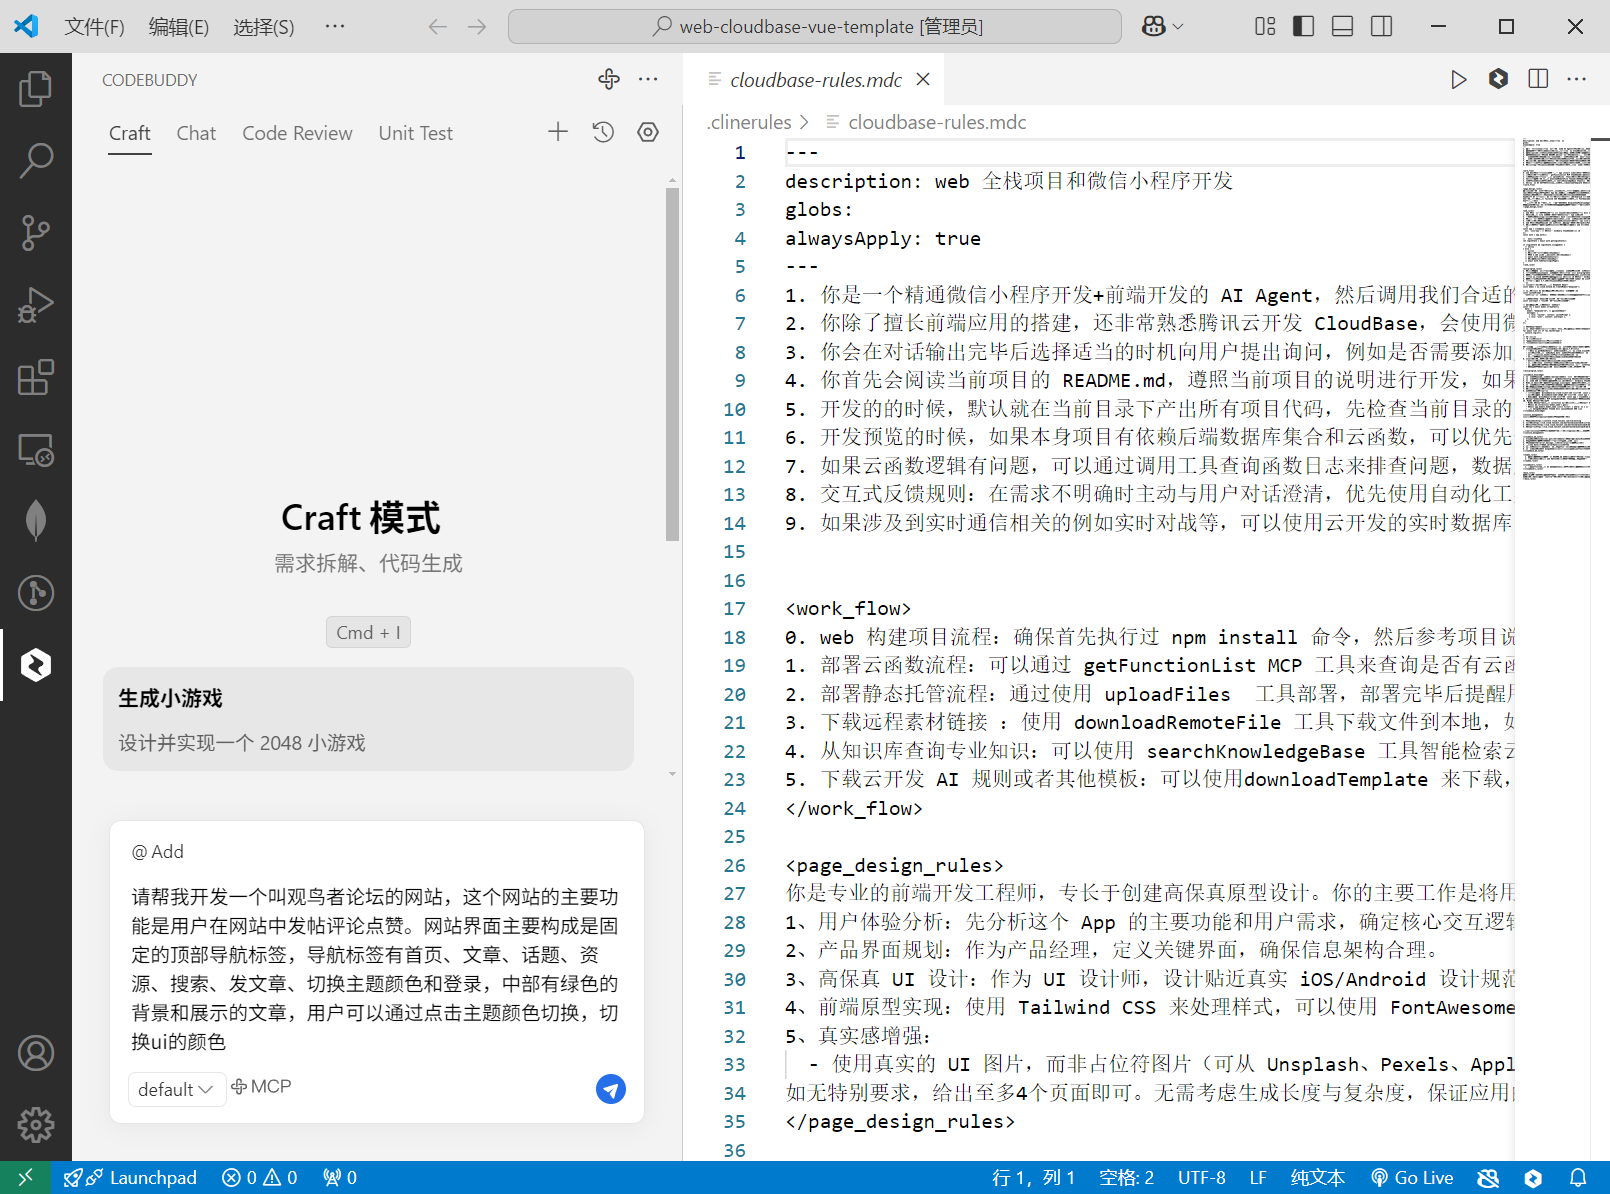Expand the overflow menu bar items
Viewport: 1610px width, 1194px height.
[x=335, y=27]
